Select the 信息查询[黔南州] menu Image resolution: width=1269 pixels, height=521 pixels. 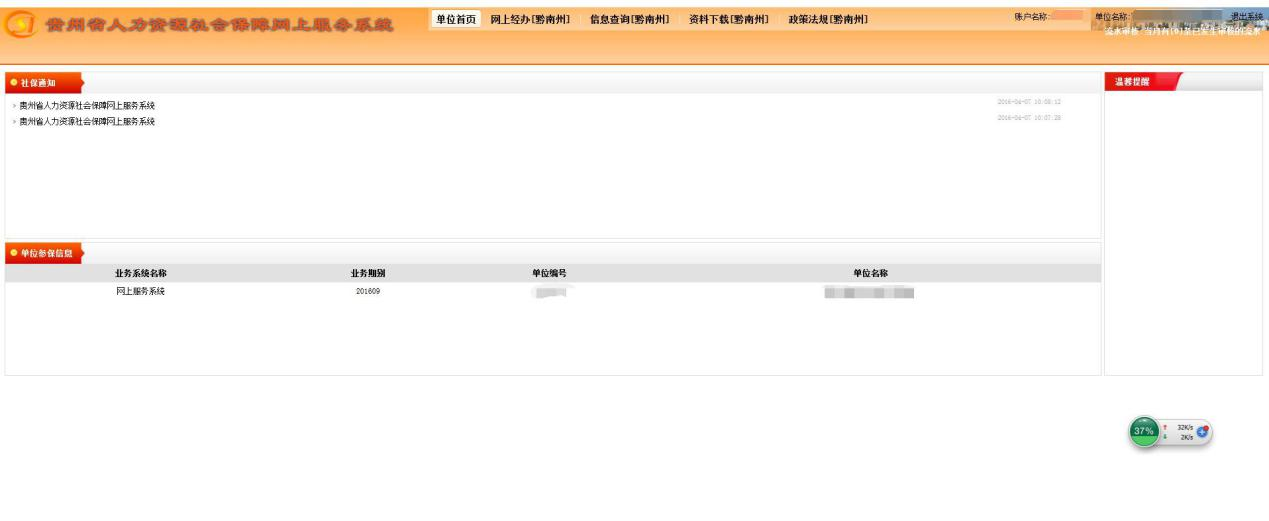click(x=629, y=19)
